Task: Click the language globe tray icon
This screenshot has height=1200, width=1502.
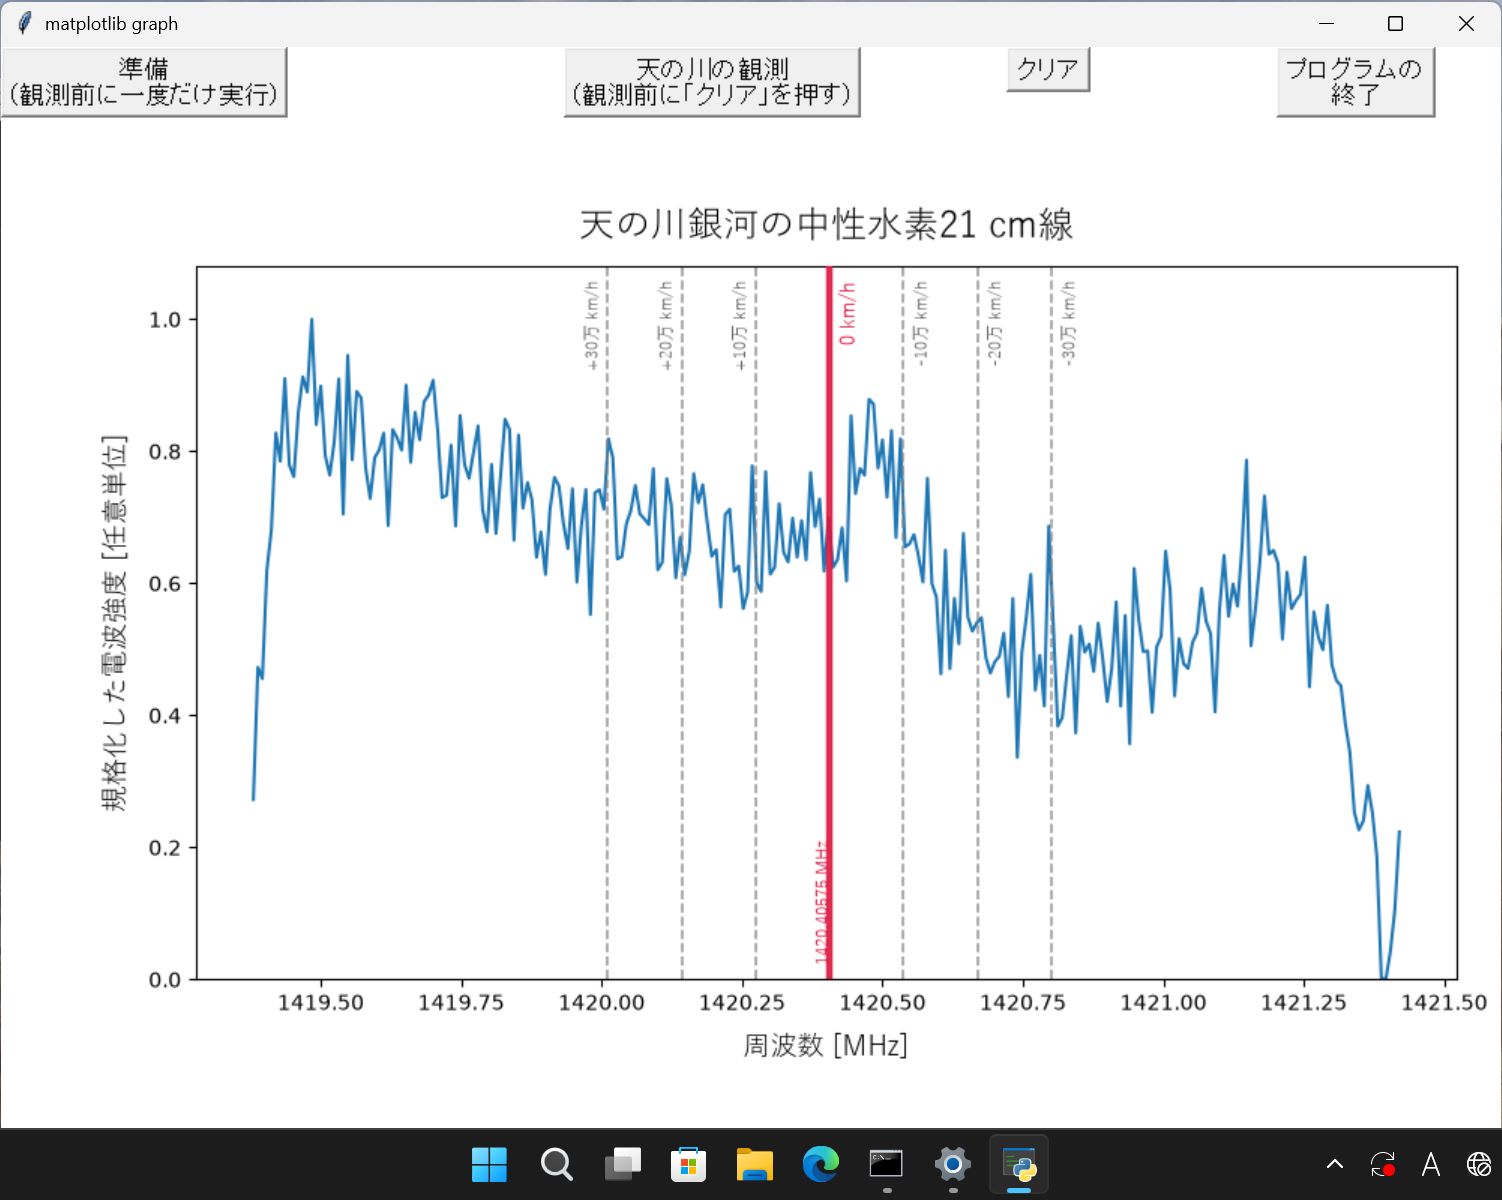Action: (1479, 1164)
